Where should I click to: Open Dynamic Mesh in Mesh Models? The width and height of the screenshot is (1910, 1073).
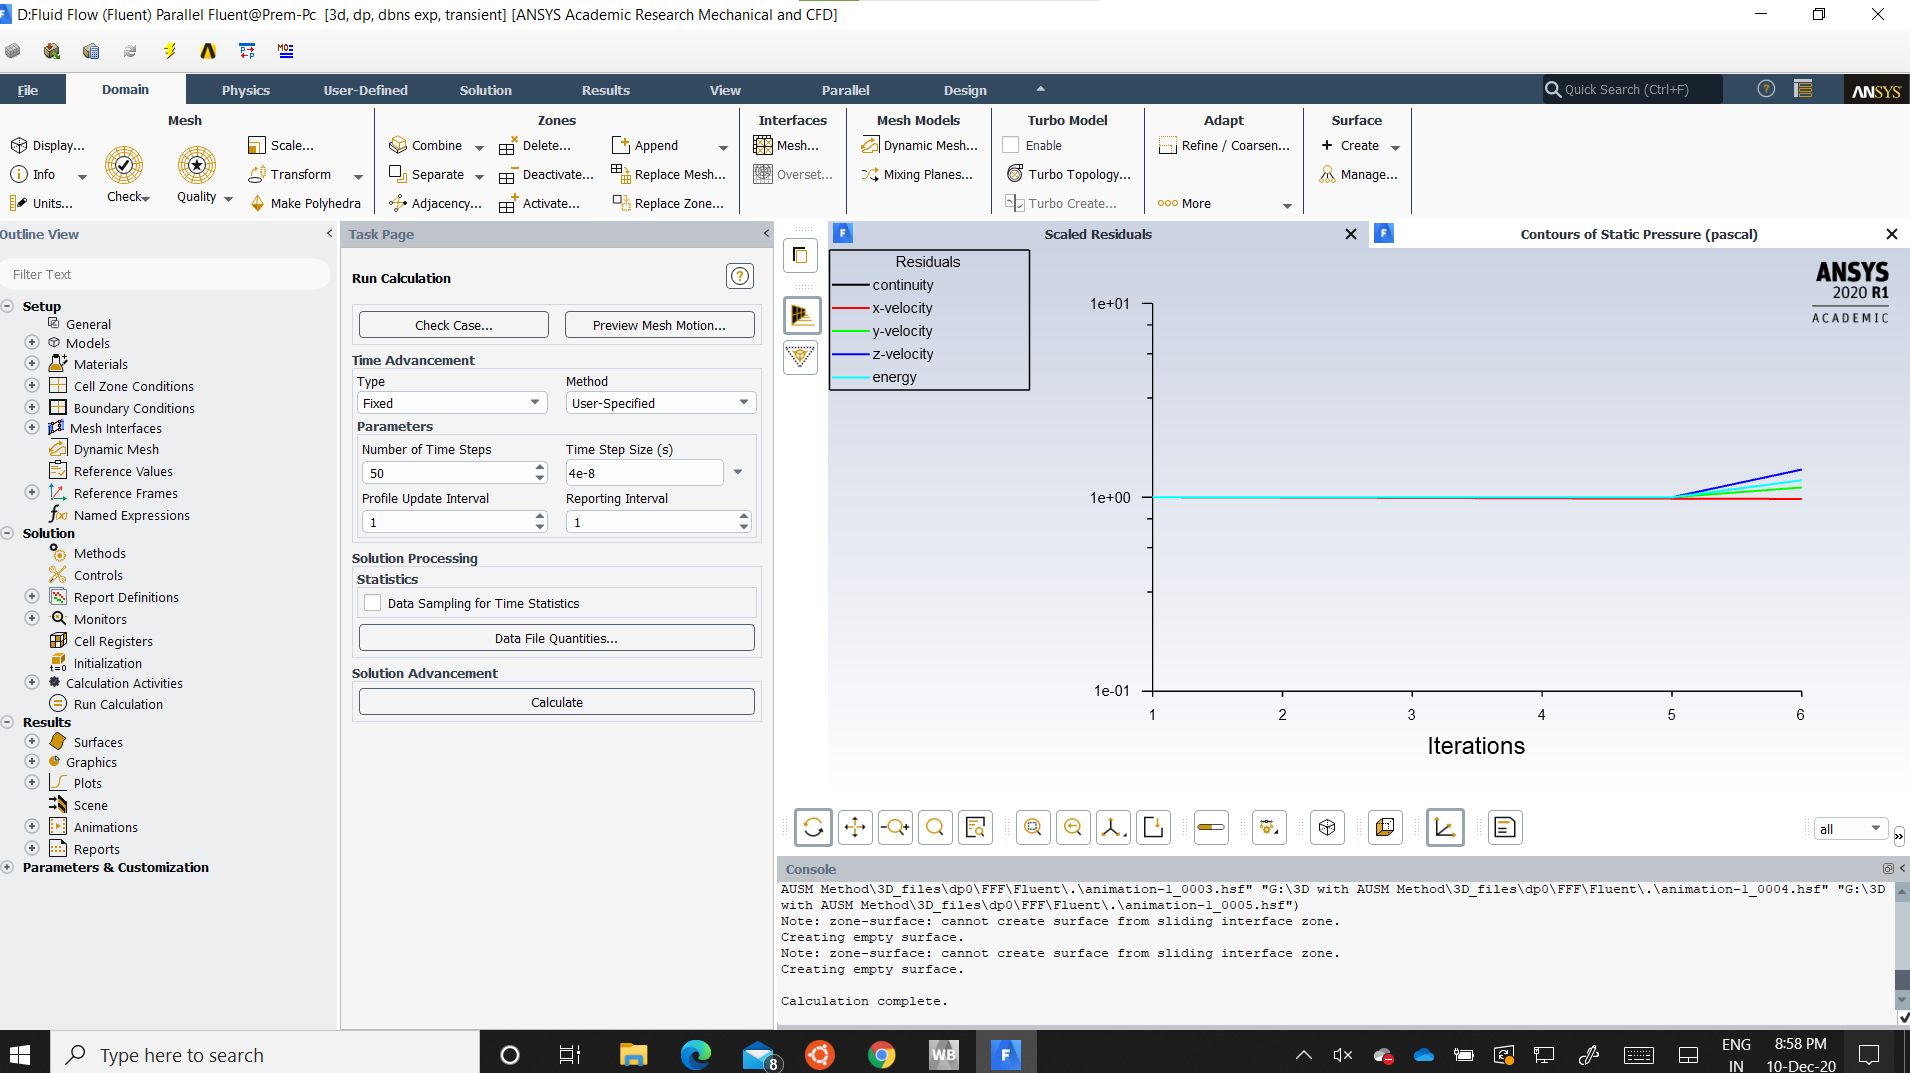pos(920,145)
